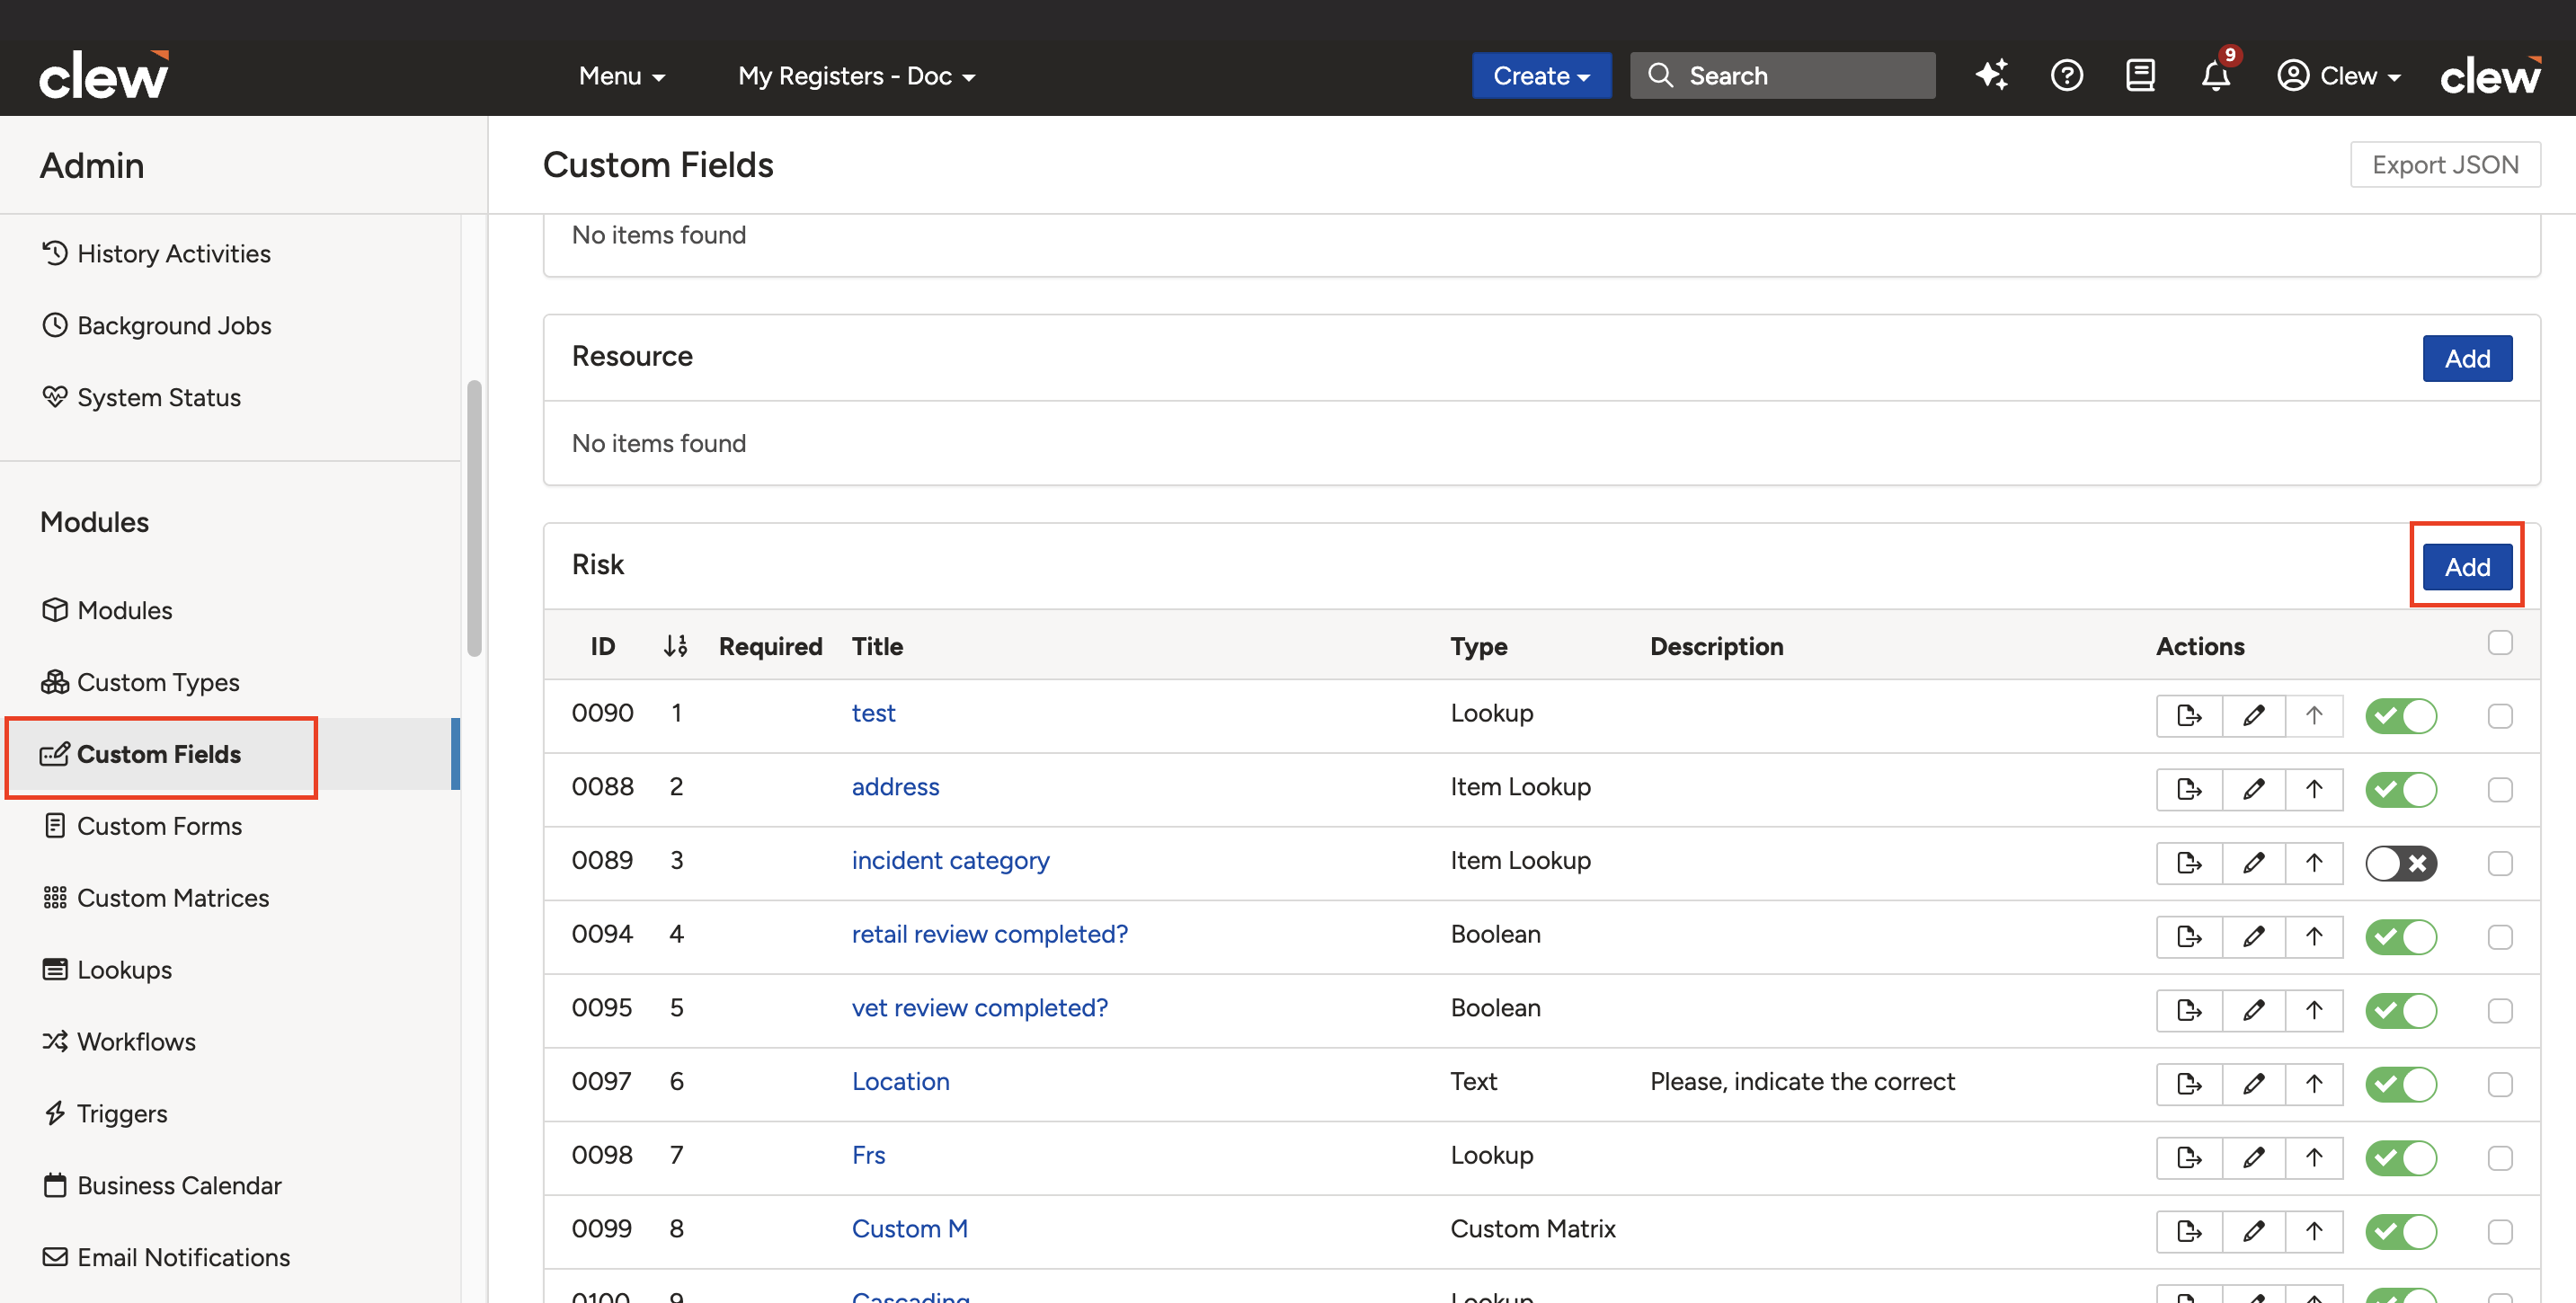Screen dimensions: 2576x1303
Task: Open the Menu dropdown
Action: [x=622, y=76]
